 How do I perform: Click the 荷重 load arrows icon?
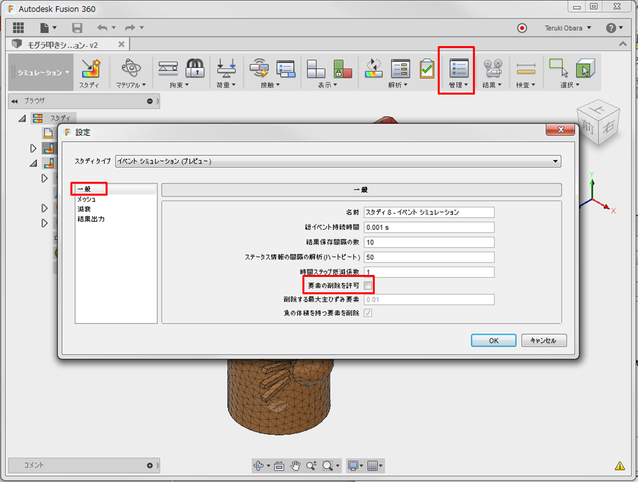[x=226, y=68]
